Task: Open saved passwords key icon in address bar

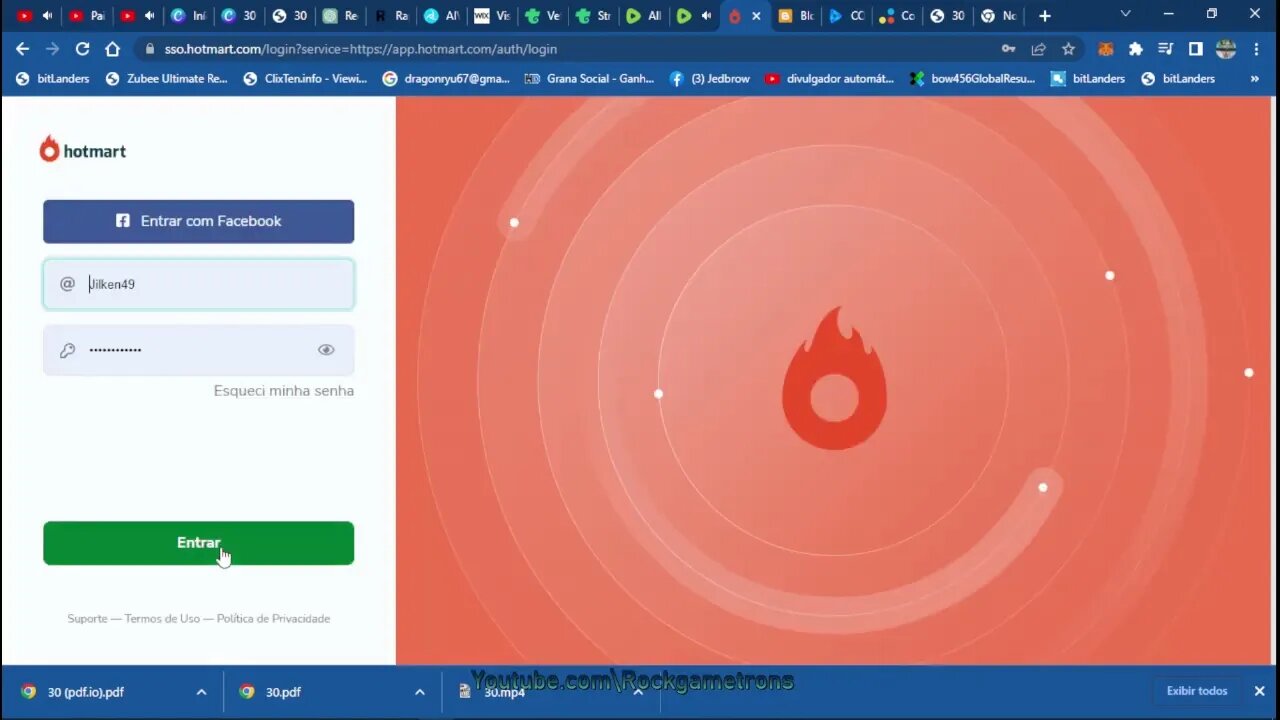Action: tap(1009, 49)
